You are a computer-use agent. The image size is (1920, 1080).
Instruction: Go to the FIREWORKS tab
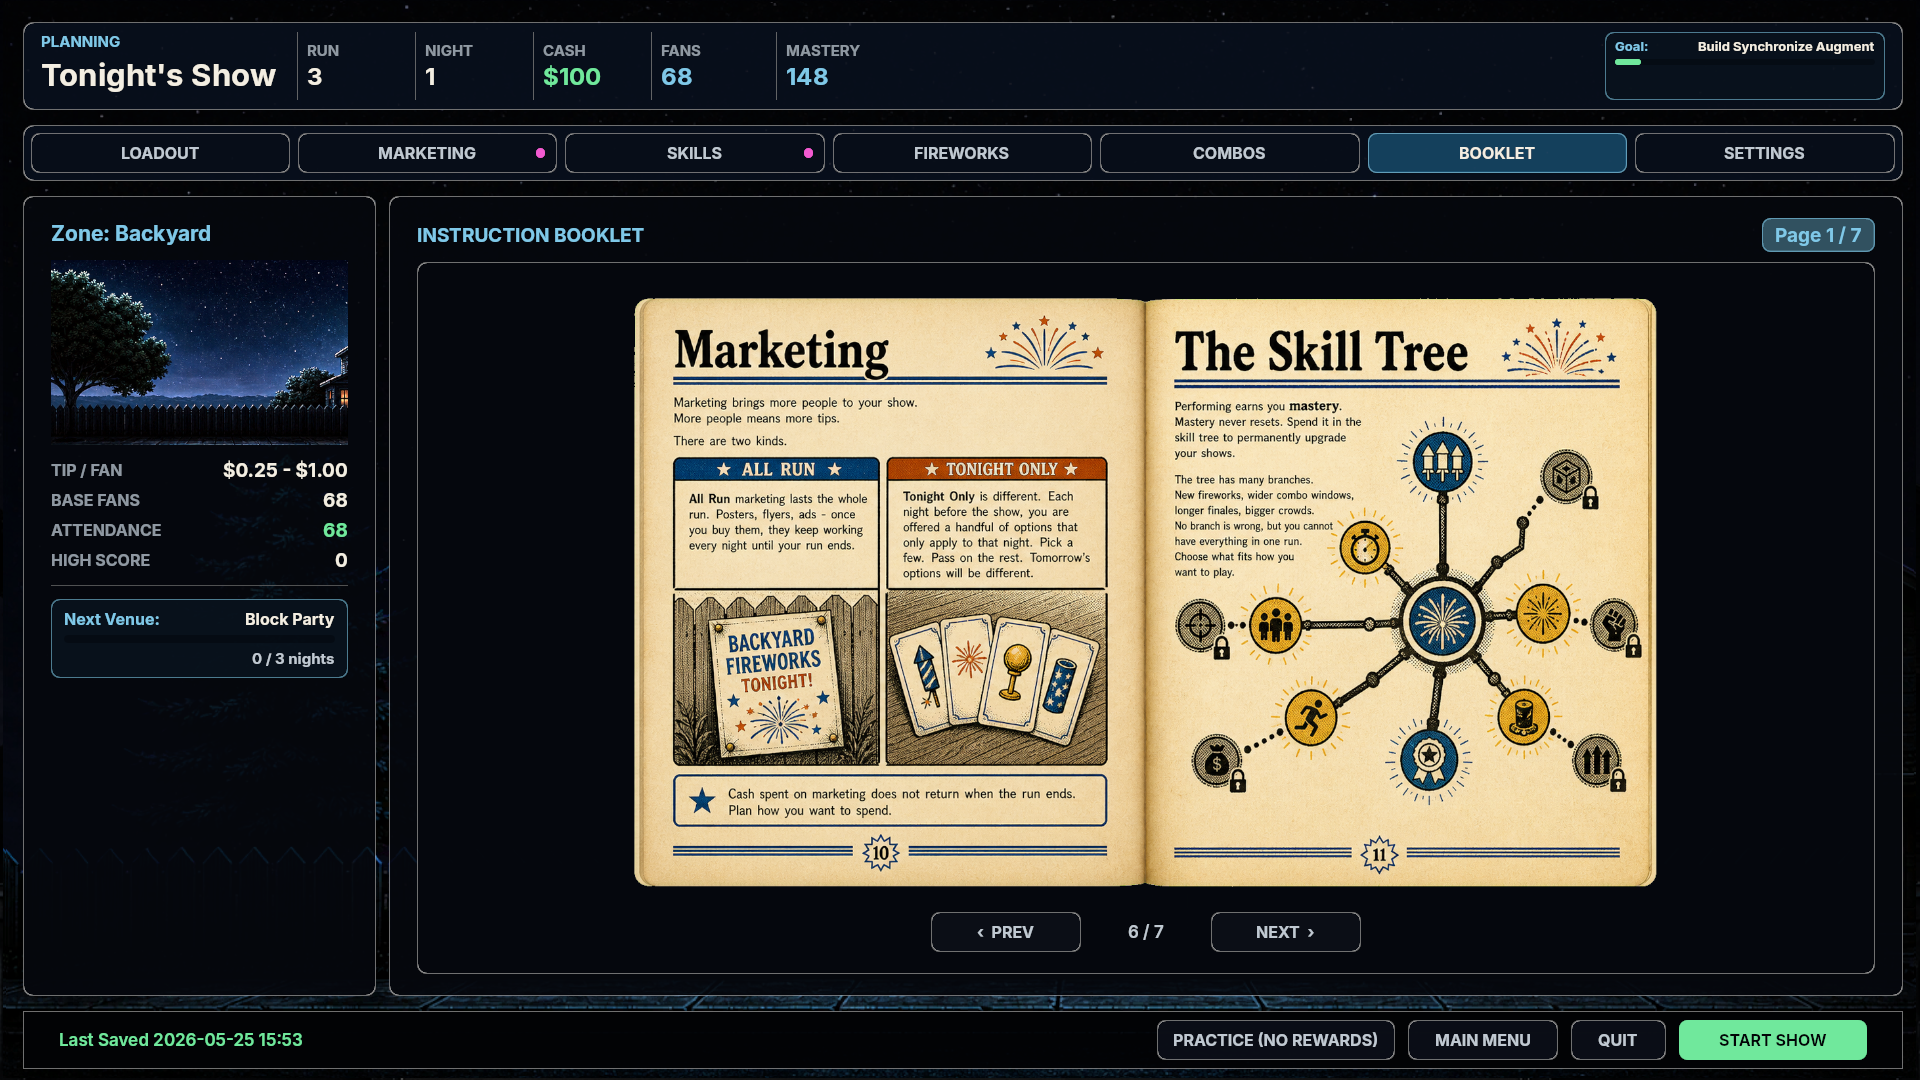[x=961, y=153]
